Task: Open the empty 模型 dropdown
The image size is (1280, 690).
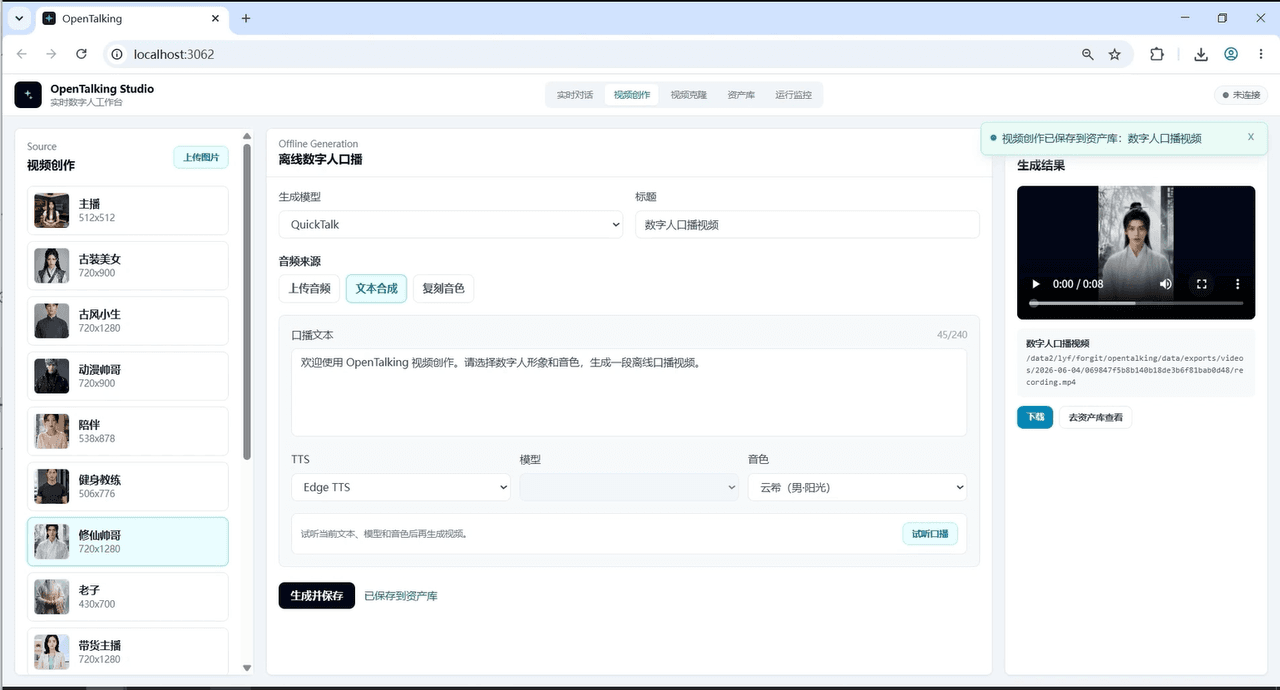Action: [x=629, y=487]
